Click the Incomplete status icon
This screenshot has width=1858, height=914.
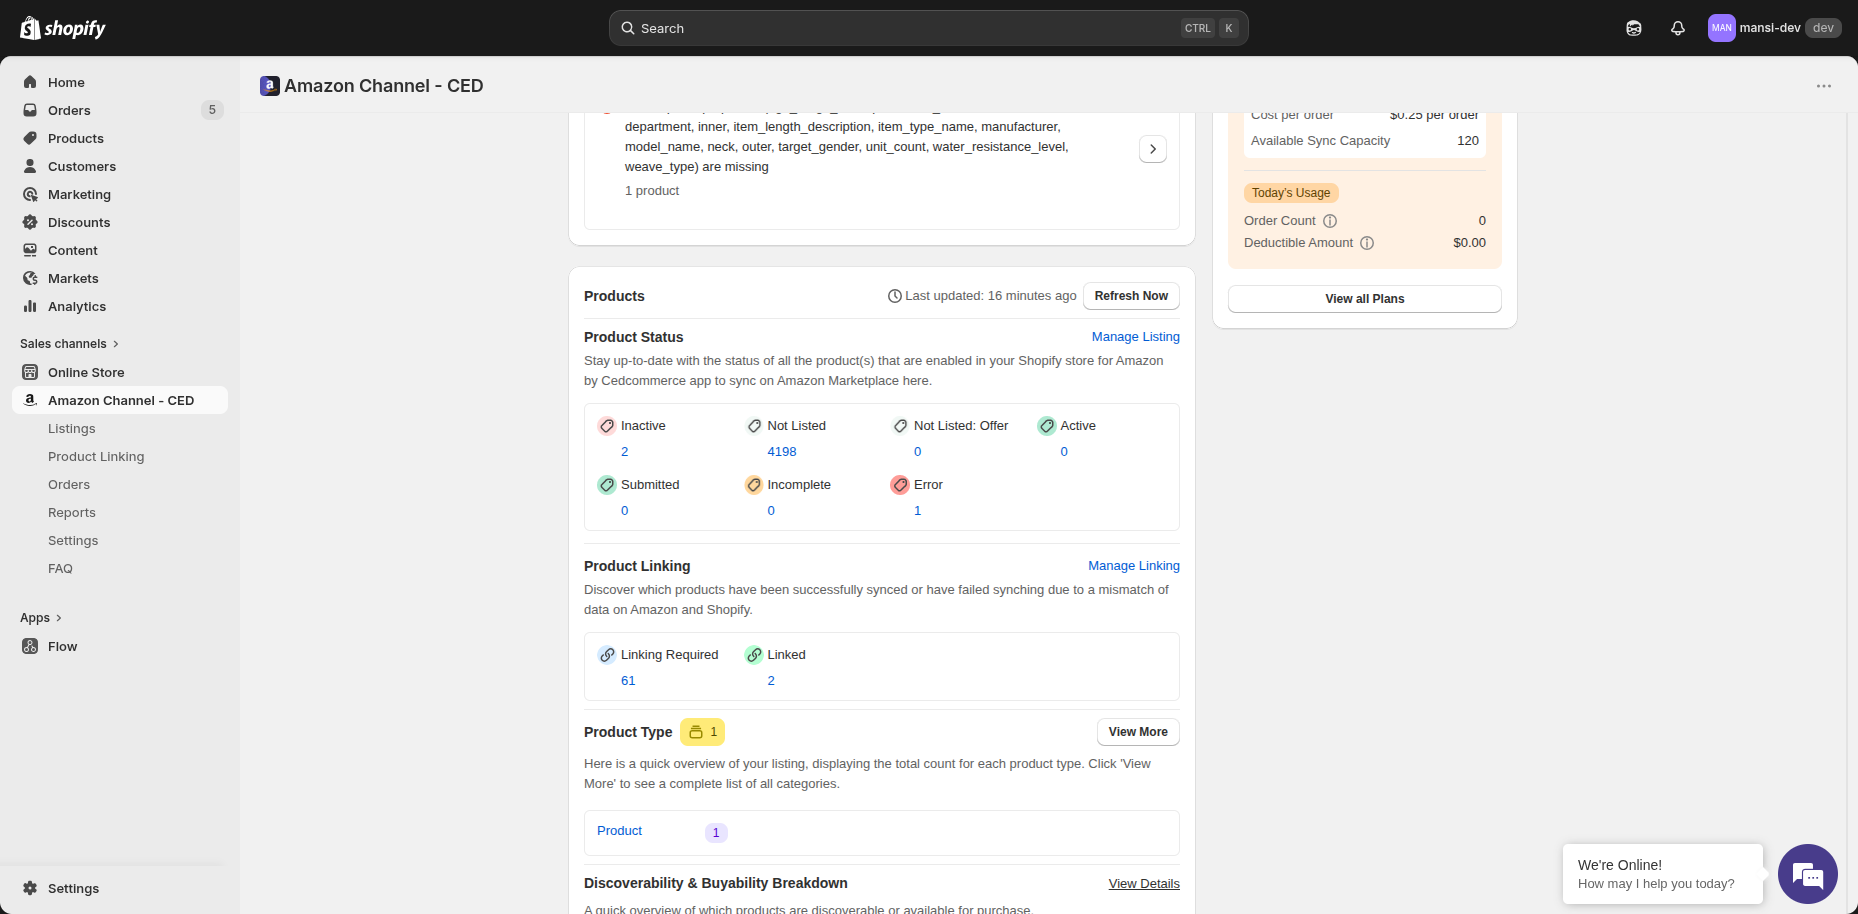754,485
